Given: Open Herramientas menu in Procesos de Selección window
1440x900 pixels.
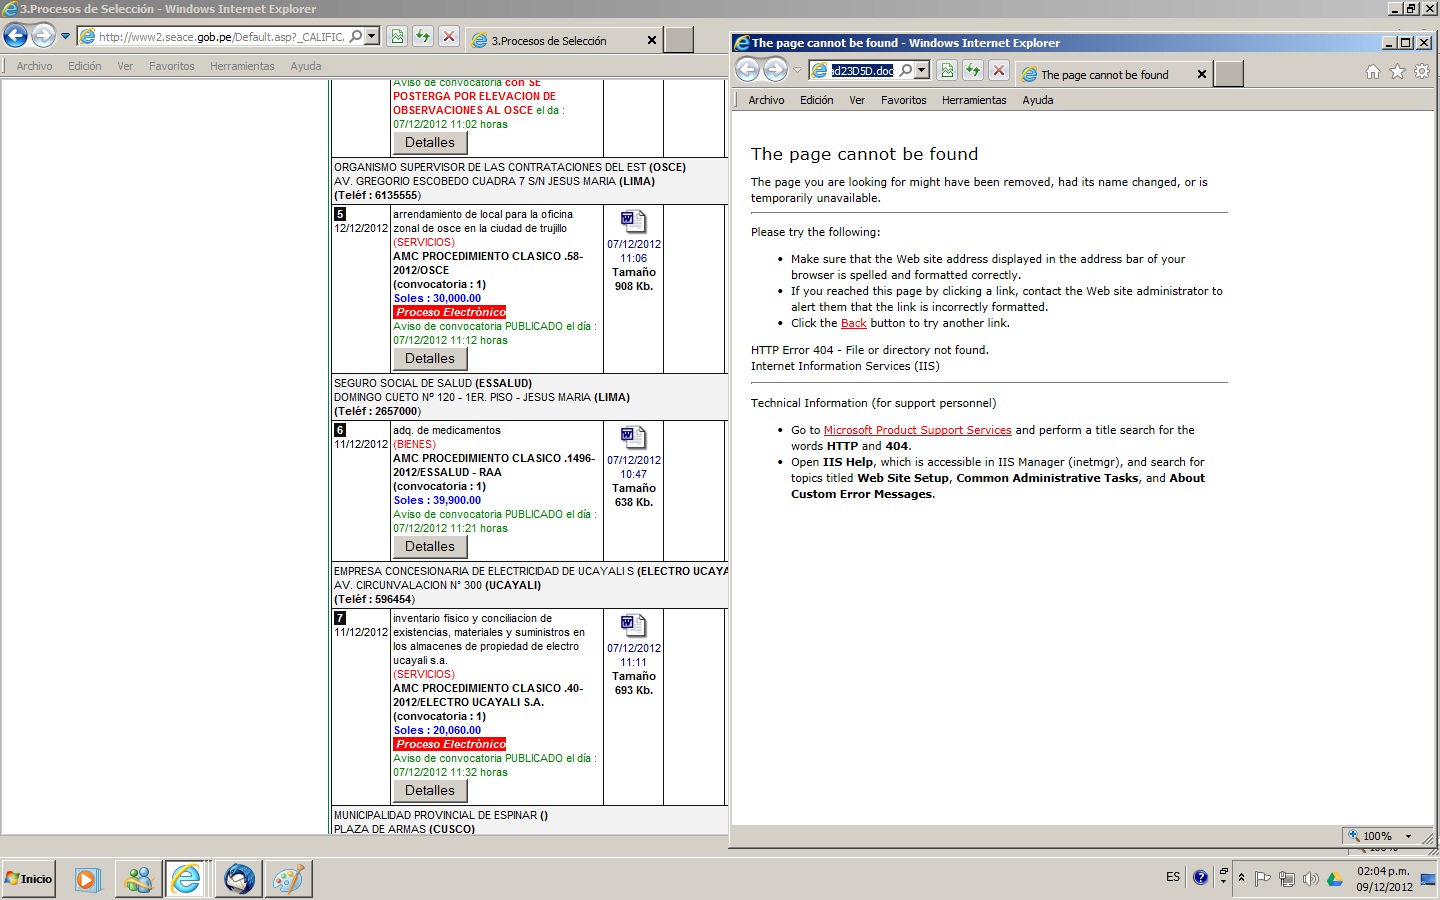Looking at the screenshot, I should 242,66.
